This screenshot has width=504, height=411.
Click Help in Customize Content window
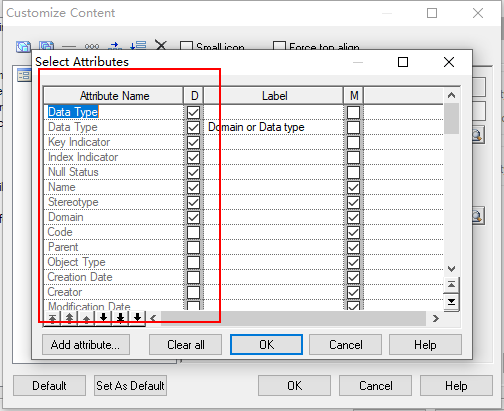click(456, 386)
